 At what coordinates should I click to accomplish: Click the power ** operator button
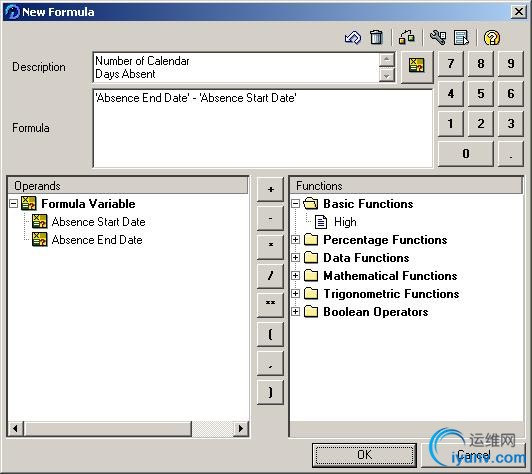[x=270, y=305]
